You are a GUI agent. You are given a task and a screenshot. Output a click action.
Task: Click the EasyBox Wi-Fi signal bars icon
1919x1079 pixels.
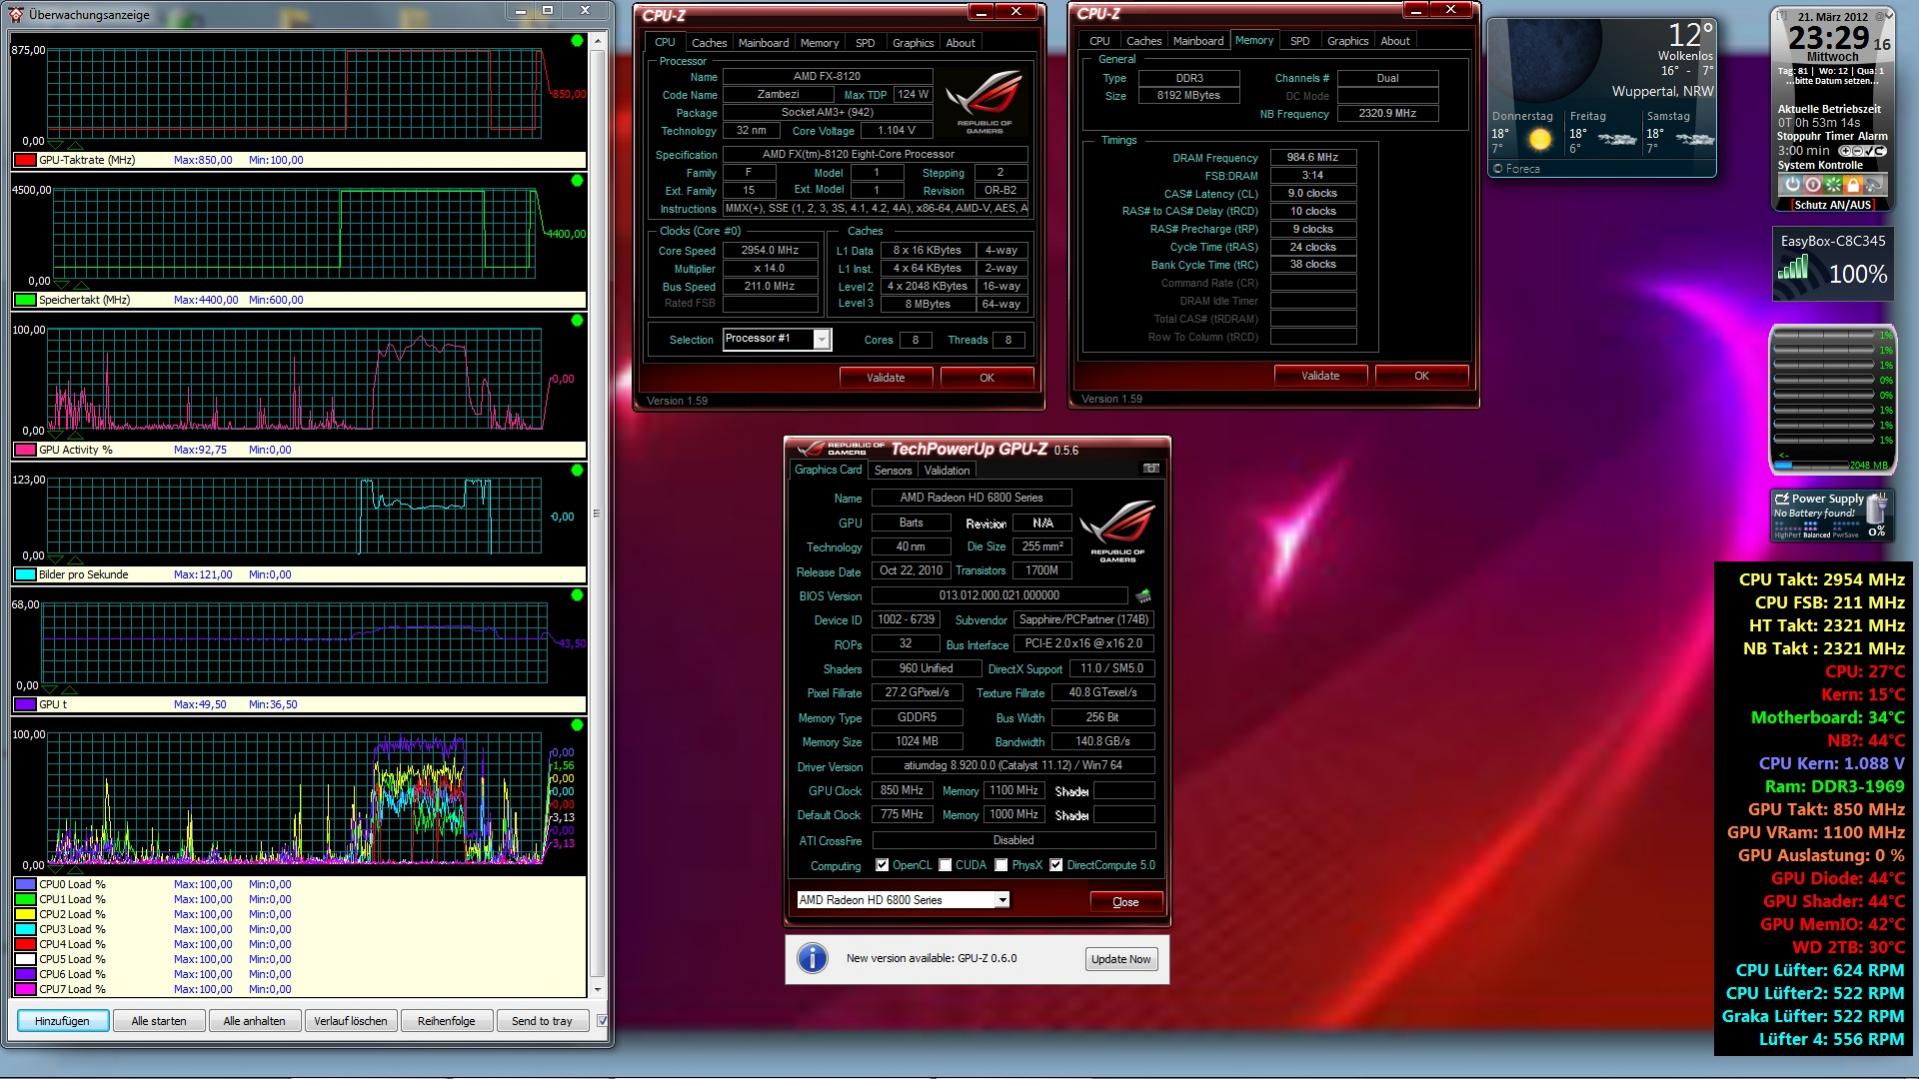(1793, 267)
